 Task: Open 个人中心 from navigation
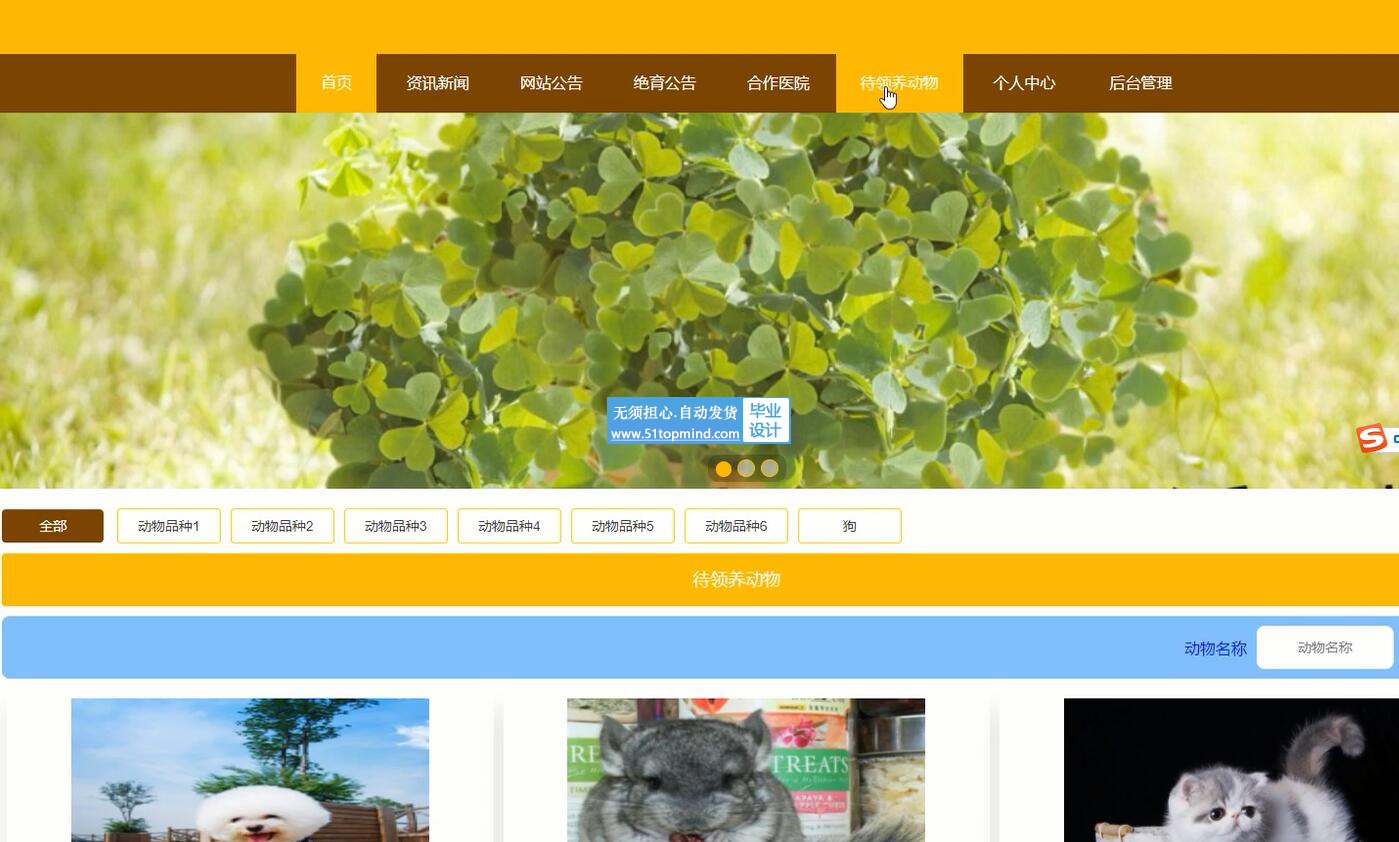(1023, 83)
